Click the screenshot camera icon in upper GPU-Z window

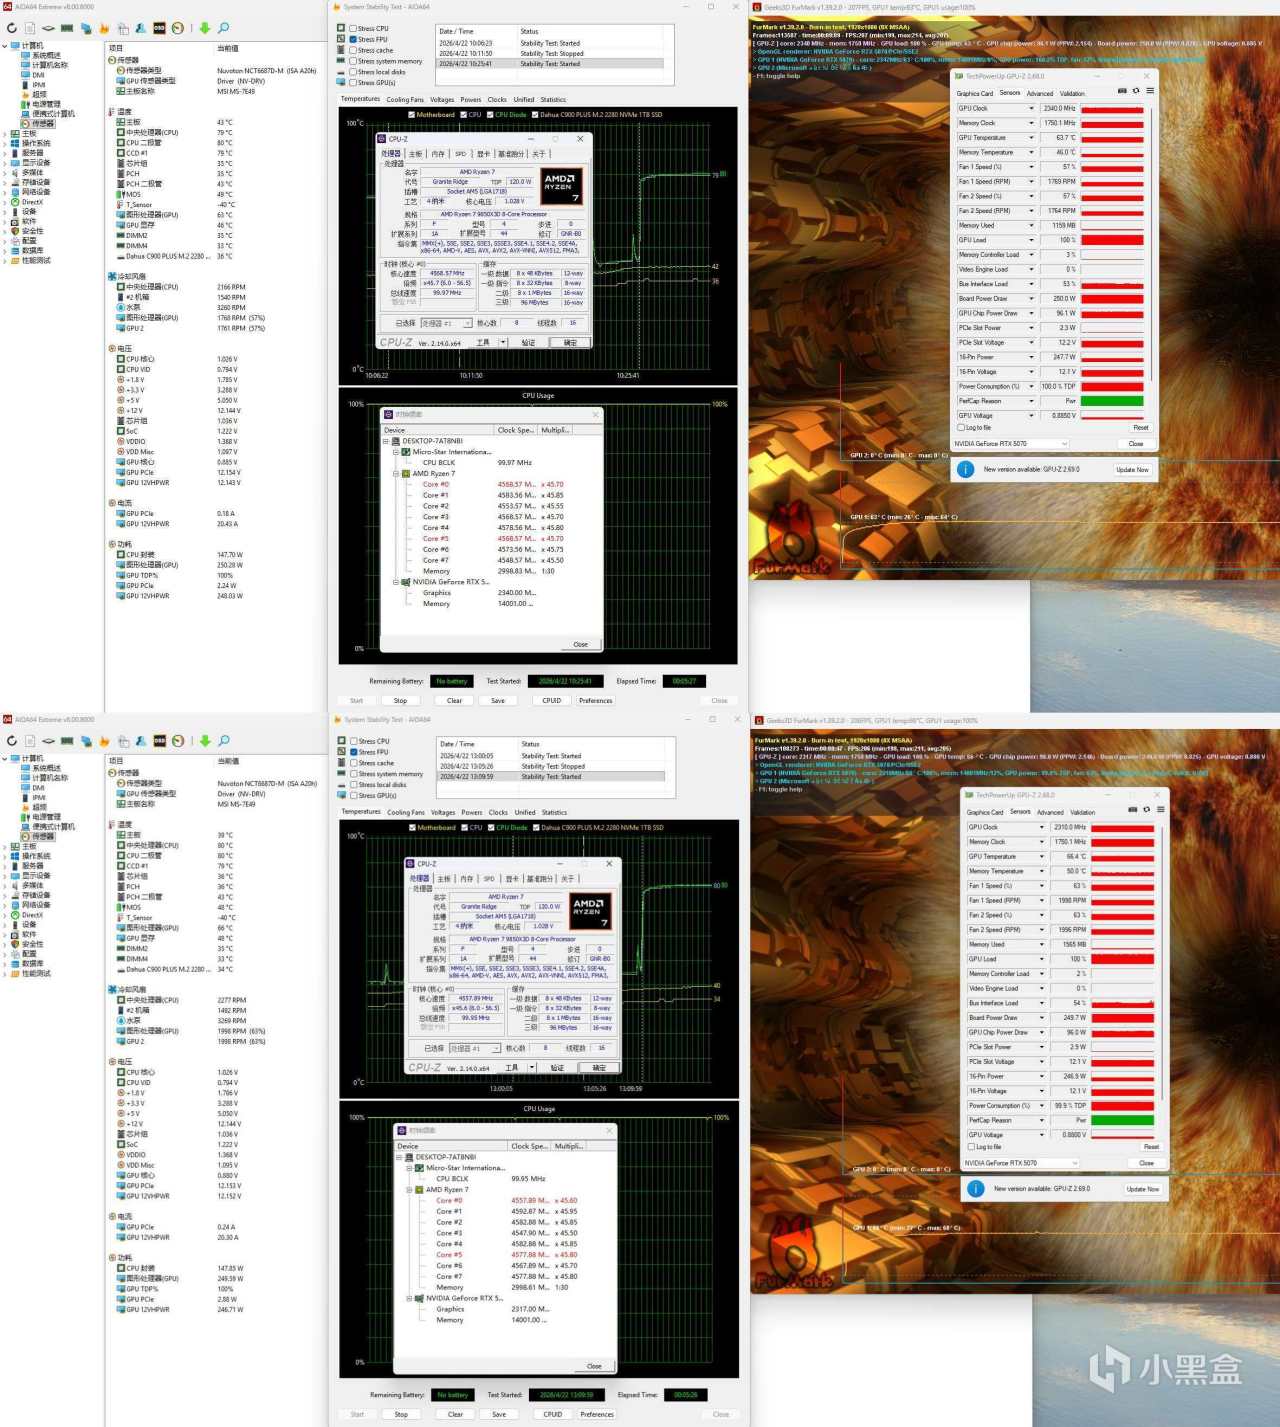tap(1122, 91)
